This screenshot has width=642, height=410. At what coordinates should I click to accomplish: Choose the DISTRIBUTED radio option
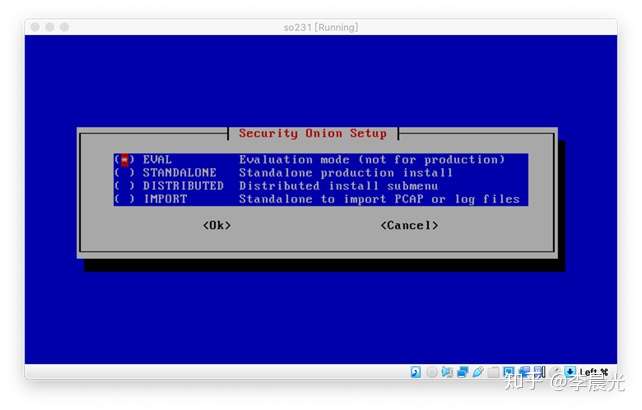pyautogui.click(x=124, y=186)
